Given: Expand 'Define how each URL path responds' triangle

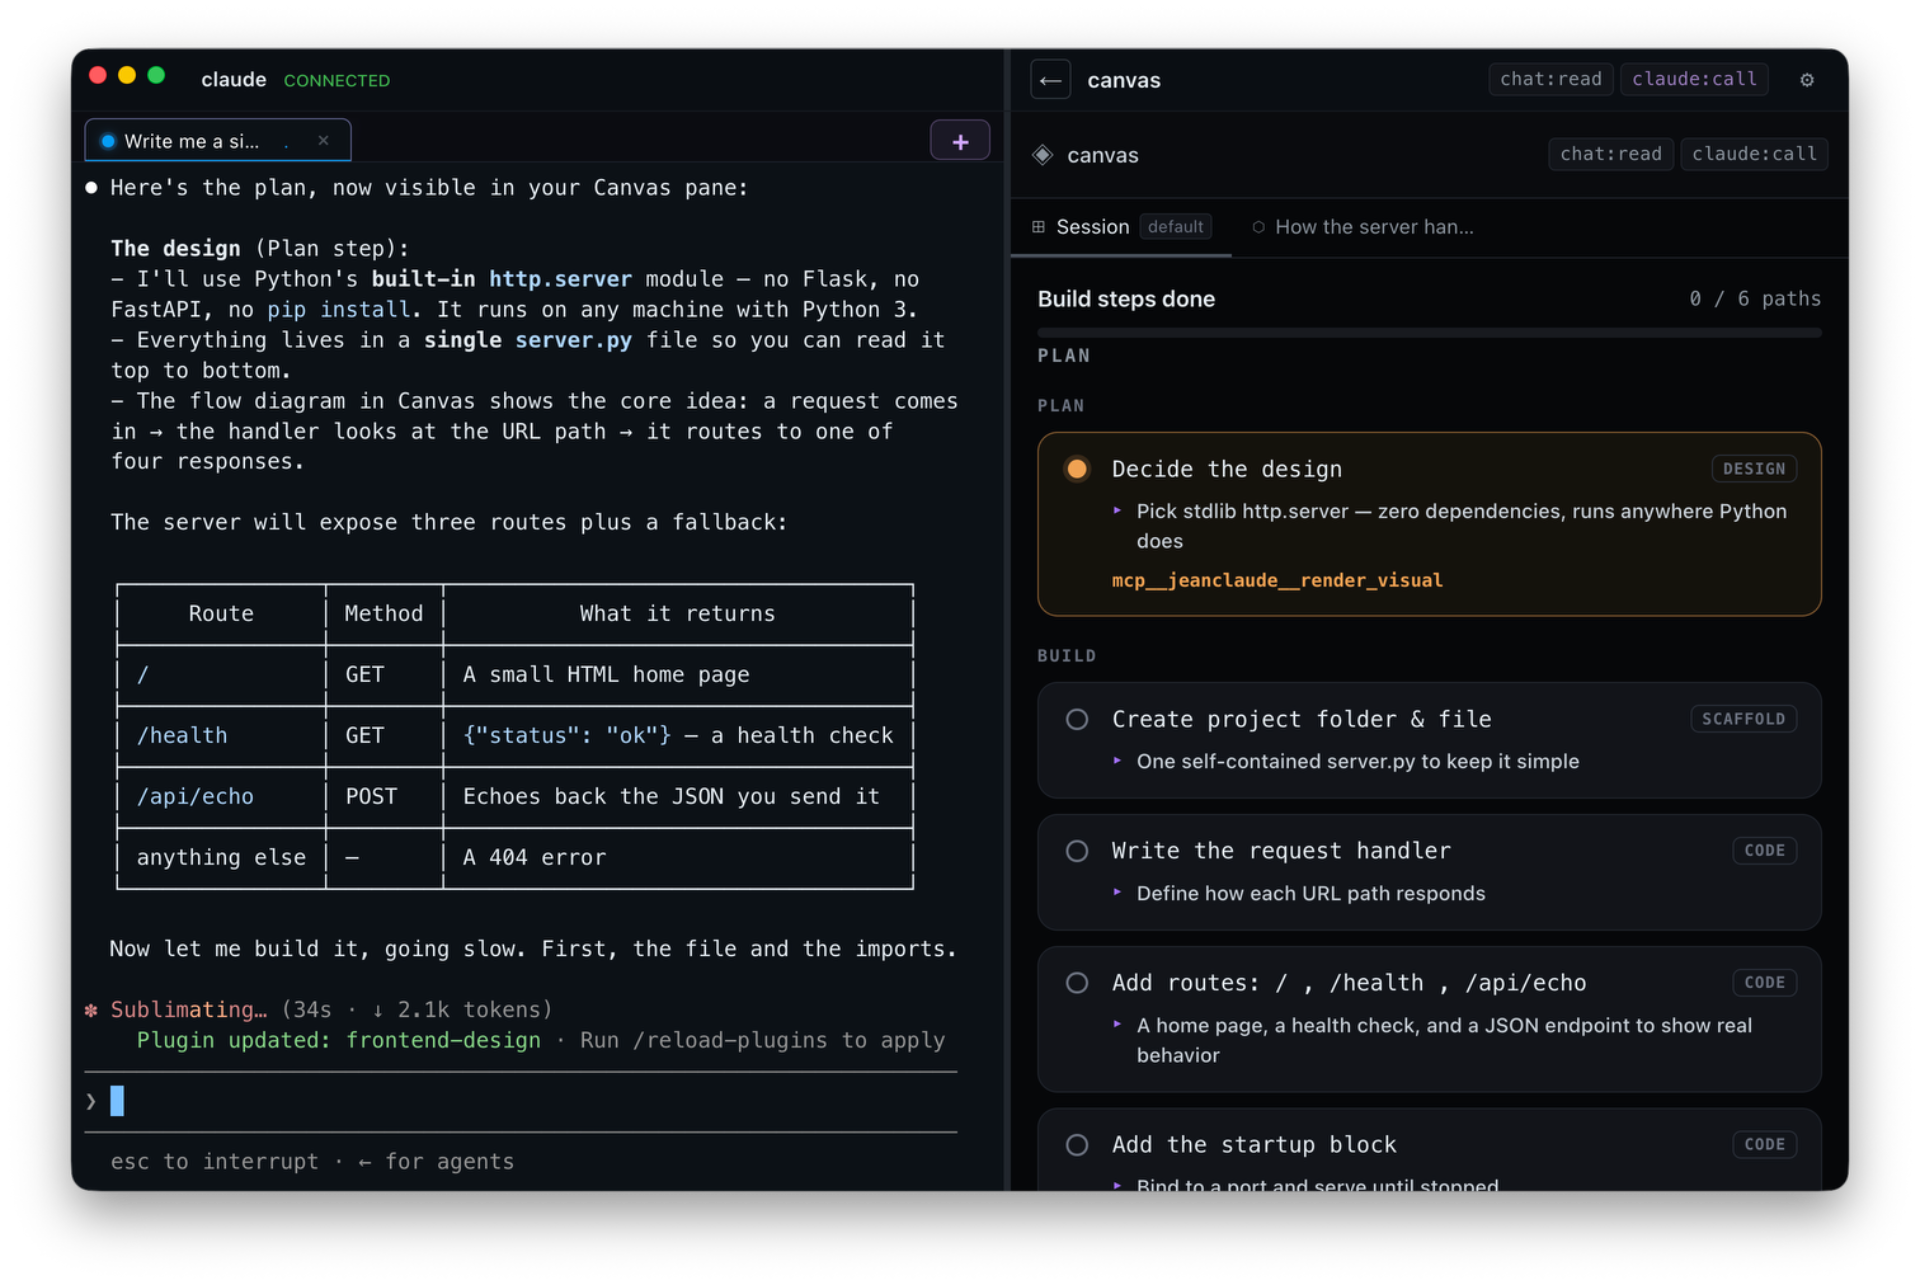Looking at the screenshot, I should point(1117,892).
